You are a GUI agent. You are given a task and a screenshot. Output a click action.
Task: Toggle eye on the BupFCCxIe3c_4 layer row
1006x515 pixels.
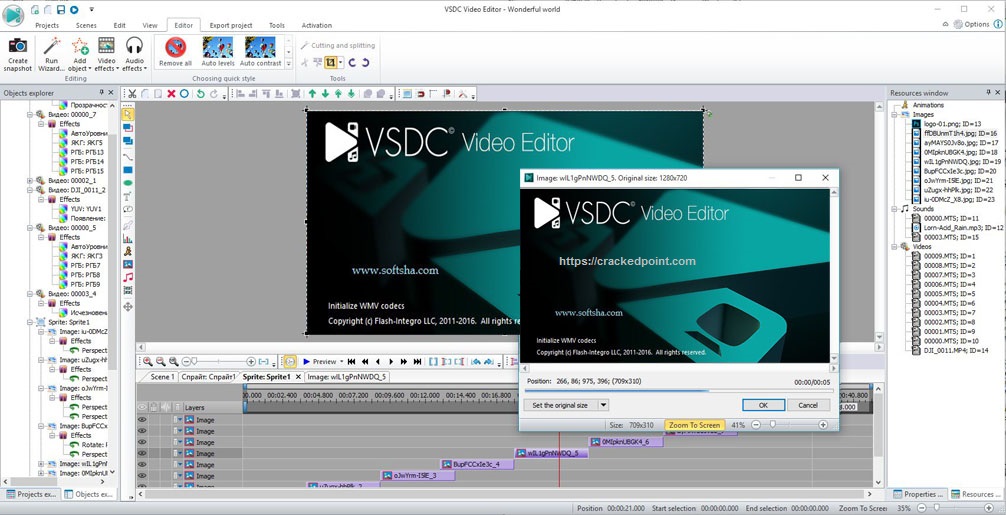tap(142, 464)
